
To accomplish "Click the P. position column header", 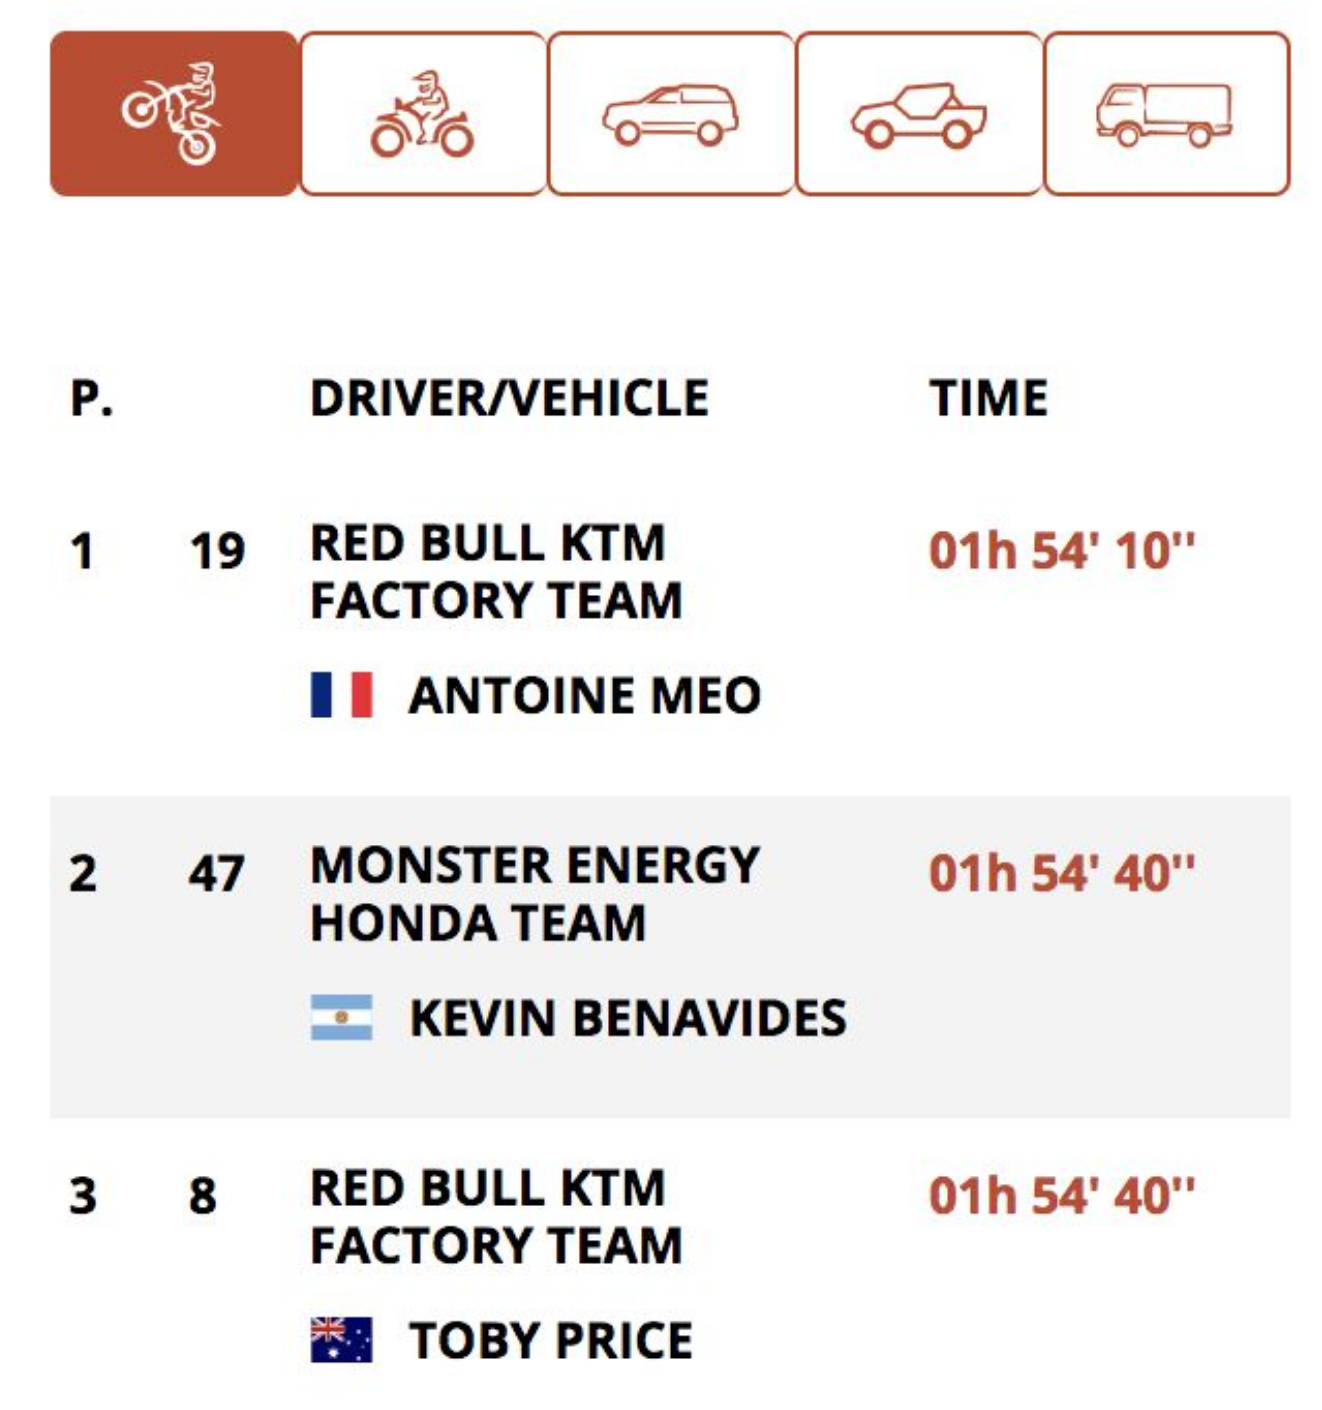I will click(x=92, y=398).
